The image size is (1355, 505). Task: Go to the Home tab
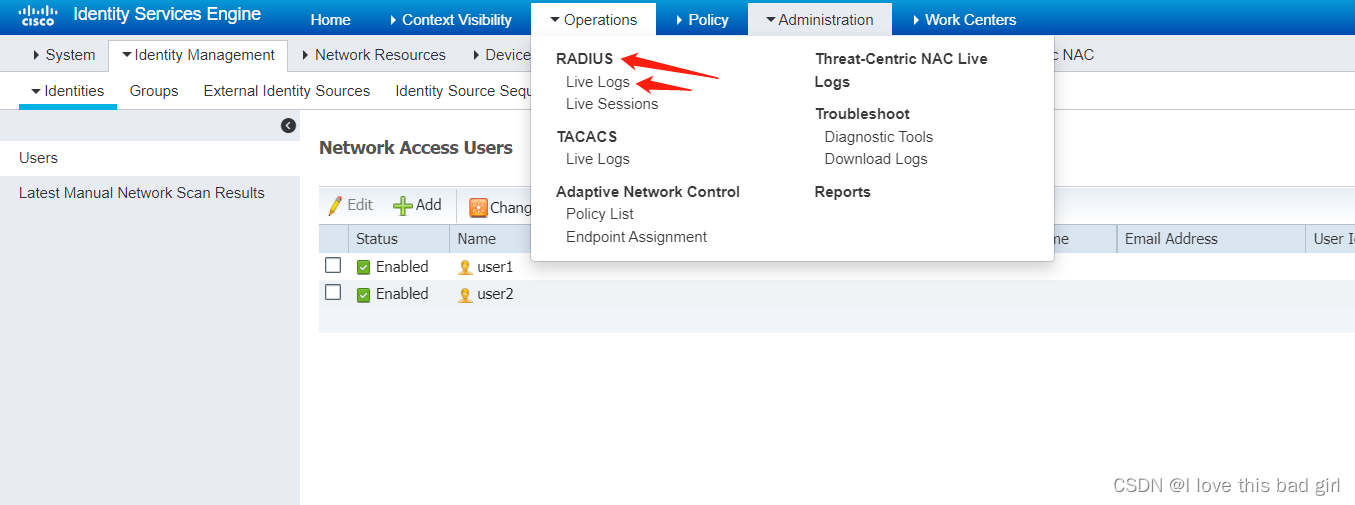(x=330, y=19)
